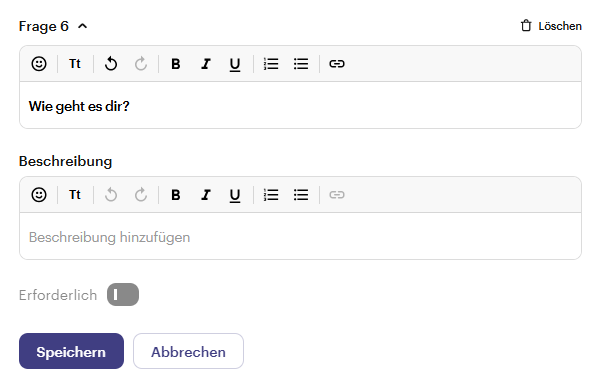Viewport: 595px width, 384px height.
Task: Undo last change in Frage 6 editor
Action: (x=111, y=64)
